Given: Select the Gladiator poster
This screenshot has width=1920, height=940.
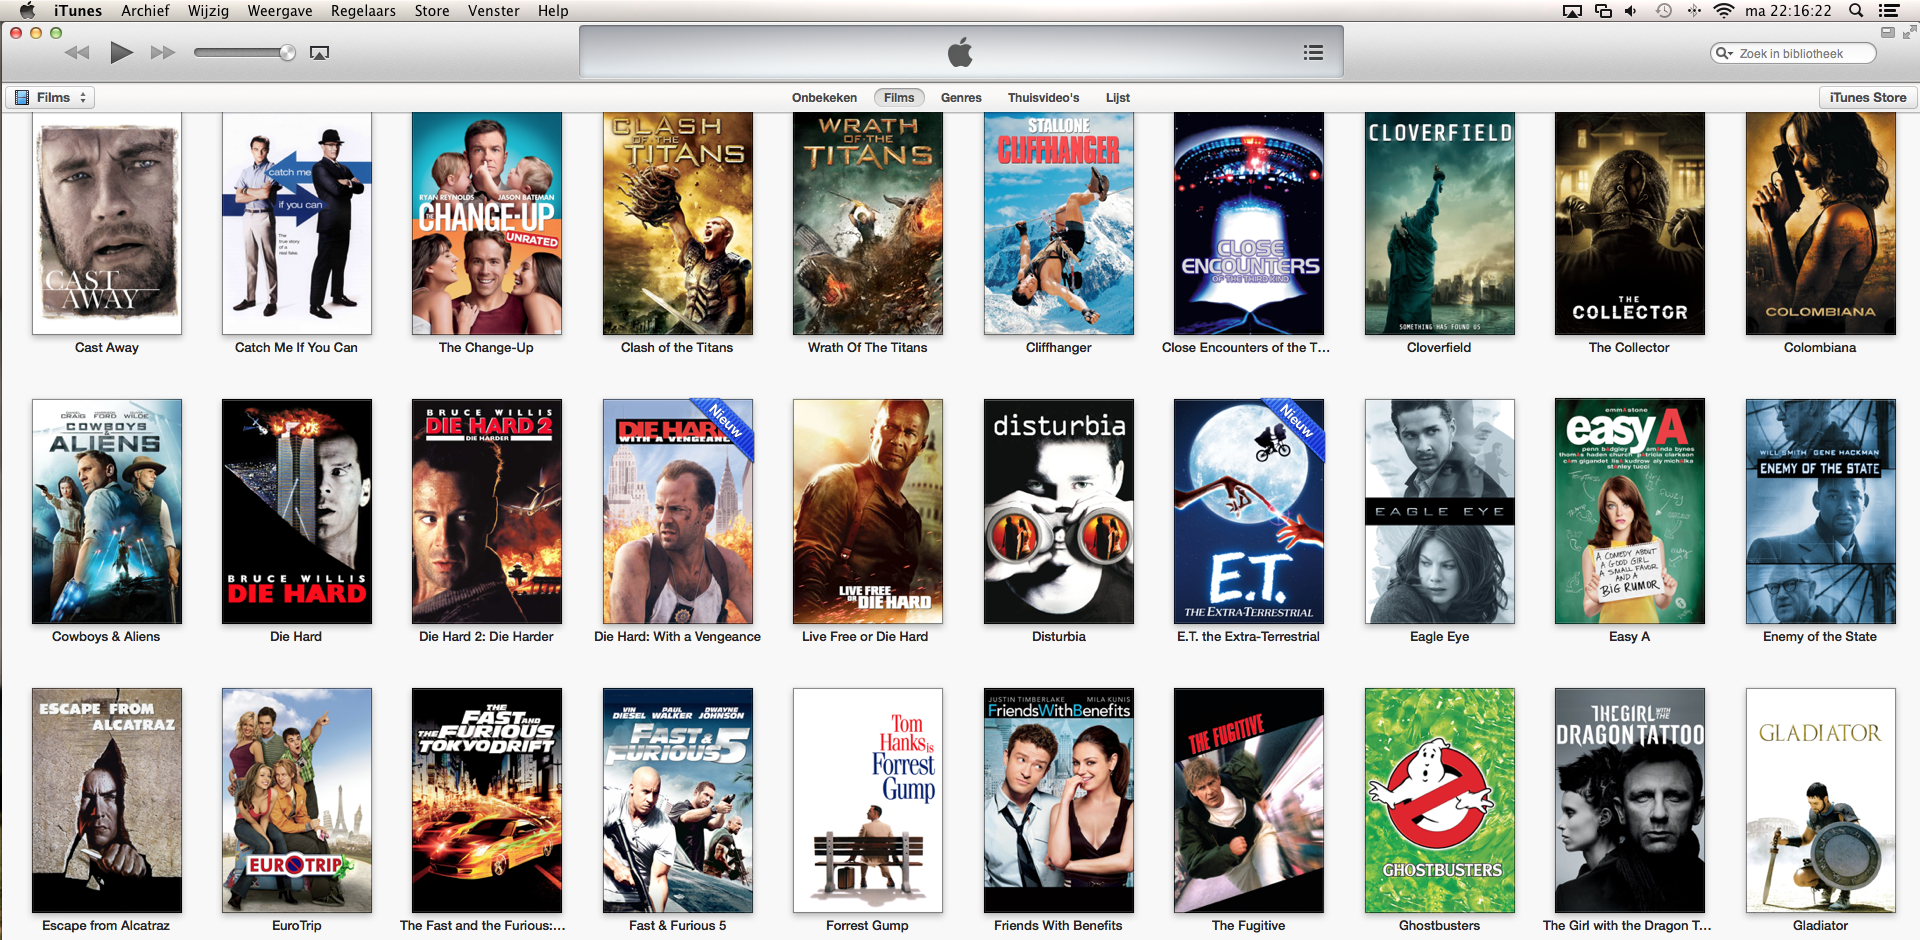Looking at the screenshot, I should pyautogui.click(x=1821, y=800).
